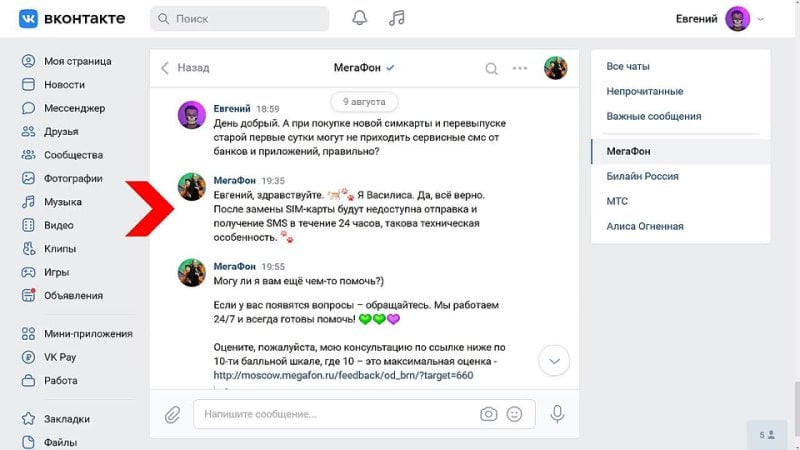Viewport: 800px width, 450px height.
Task: Open Моя страница profile icon
Action: tap(29, 61)
